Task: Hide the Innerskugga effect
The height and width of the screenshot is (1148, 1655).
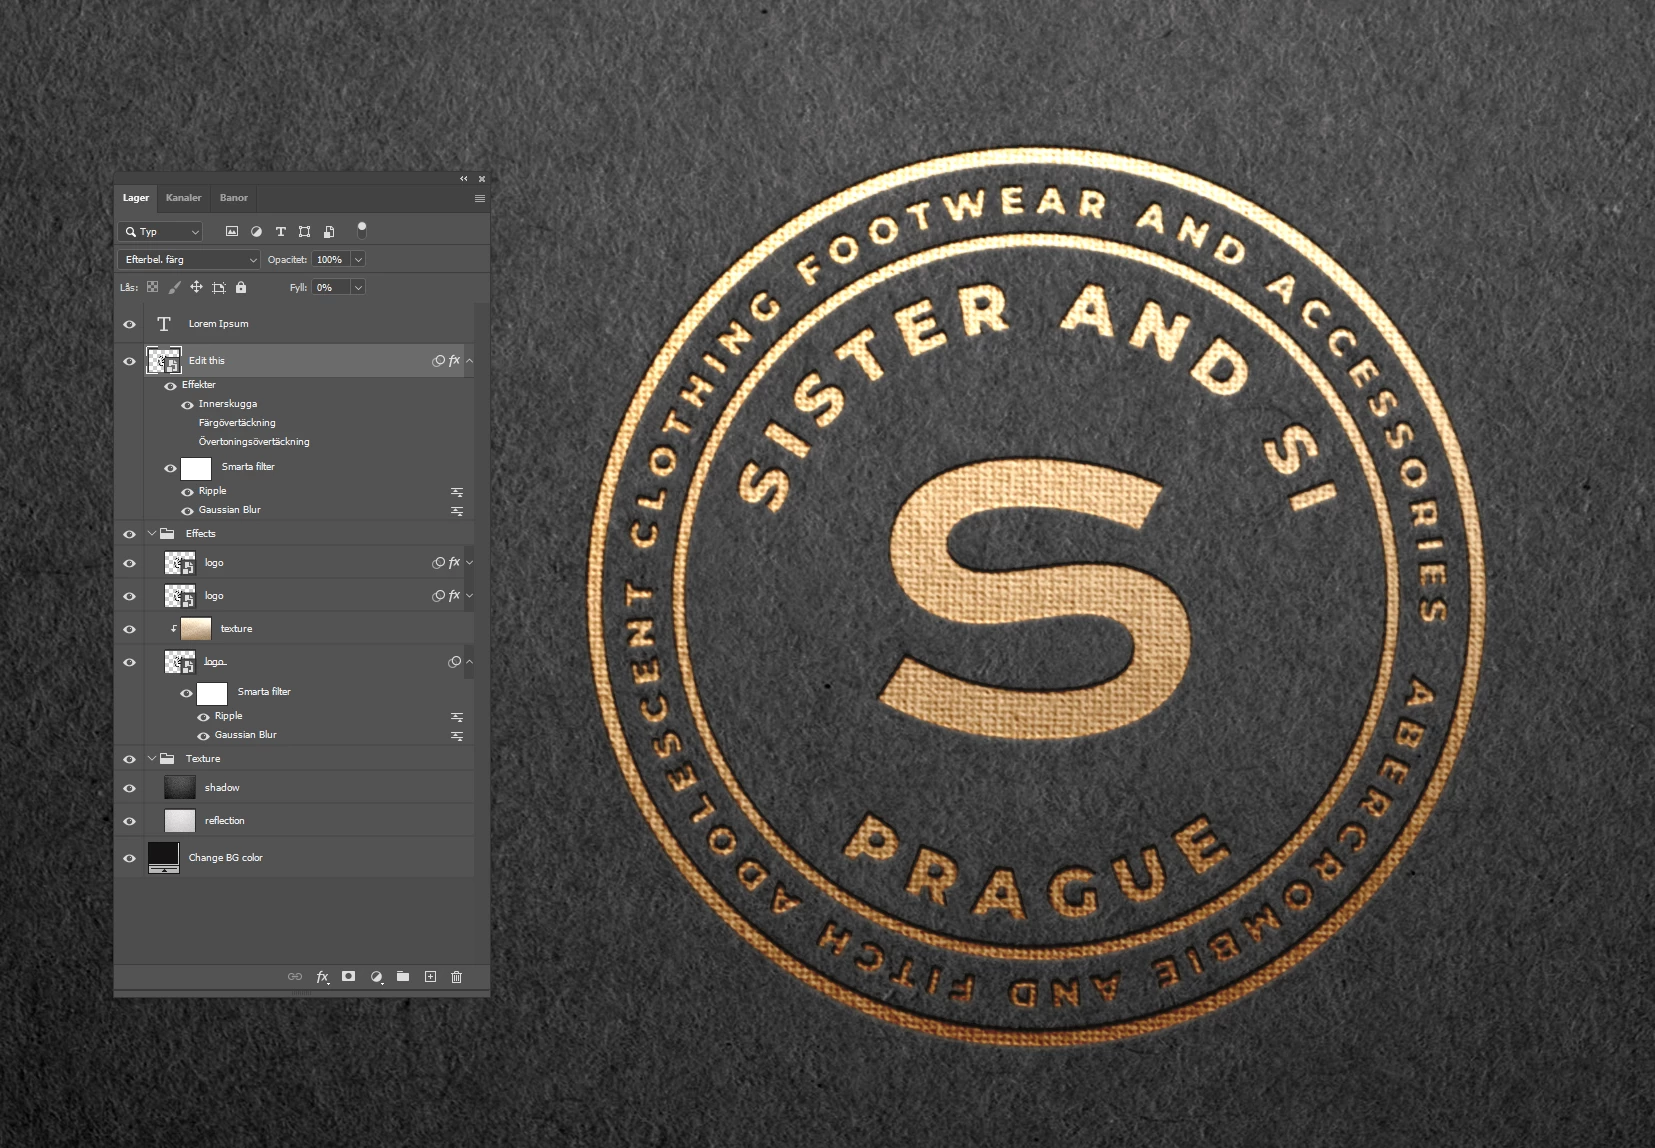Action: 187,404
